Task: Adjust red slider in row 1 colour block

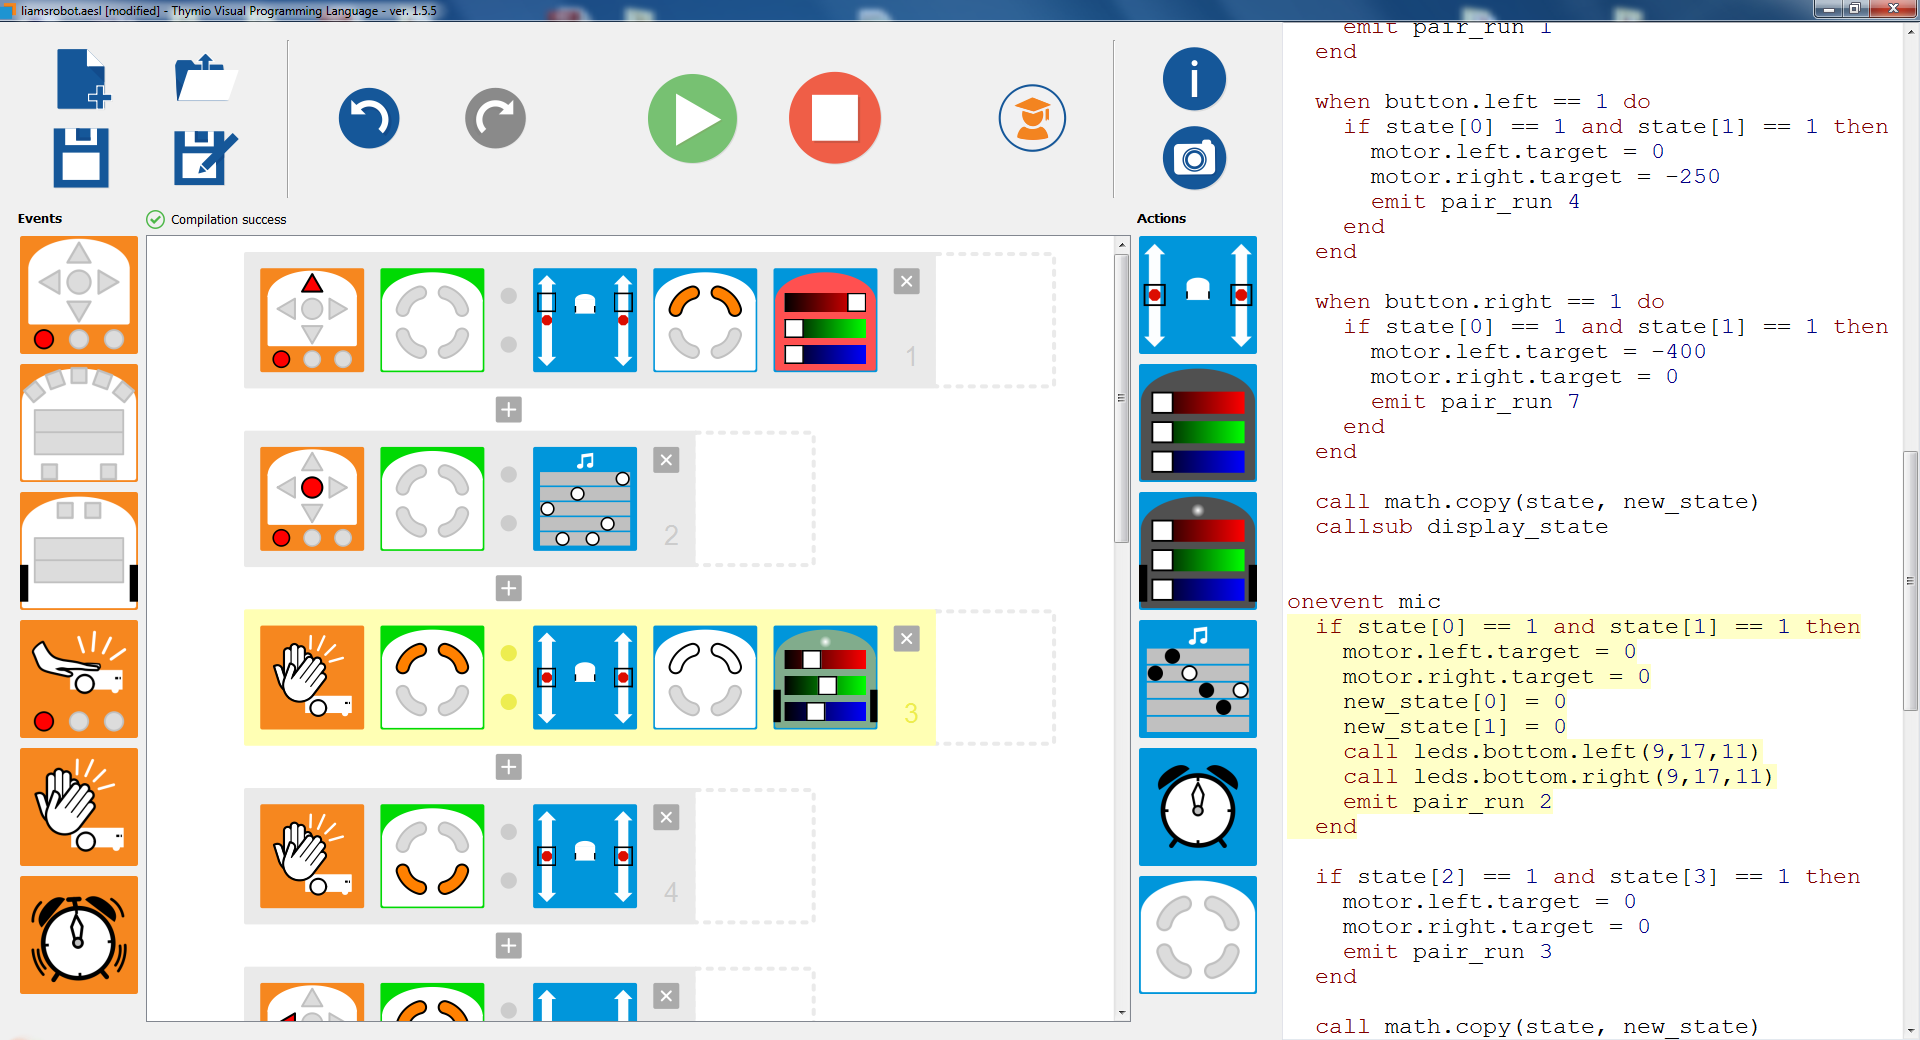Action: [x=825, y=302]
